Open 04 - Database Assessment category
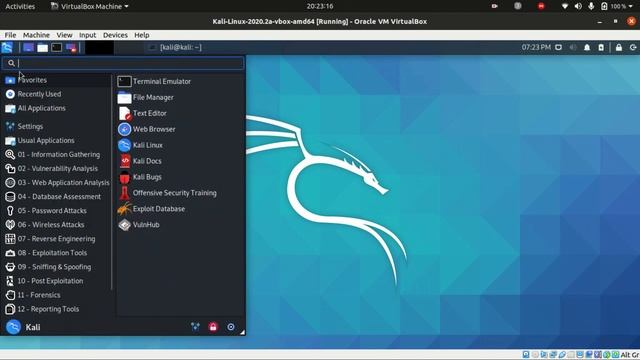This screenshot has width=640, height=360. (56, 197)
